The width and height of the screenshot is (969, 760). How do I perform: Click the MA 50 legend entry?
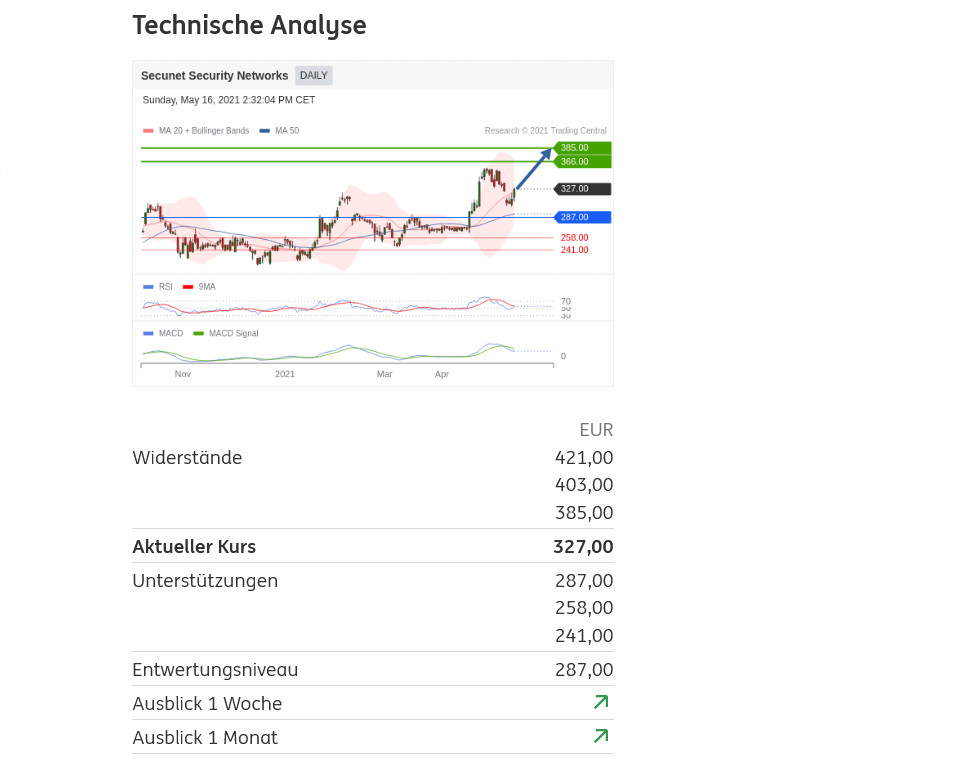tap(280, 131)
